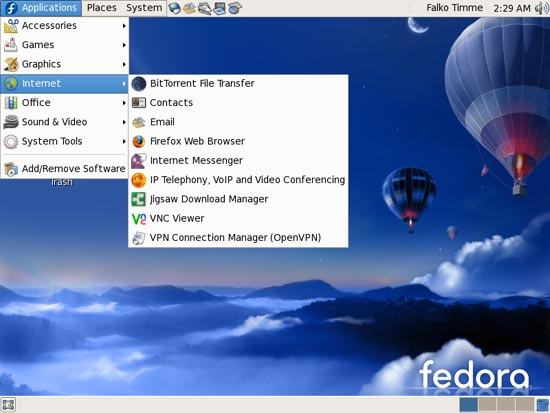550x413 pixels.
Task: Click Falko Timme user name in panel
Action: [x=454, y=8]
